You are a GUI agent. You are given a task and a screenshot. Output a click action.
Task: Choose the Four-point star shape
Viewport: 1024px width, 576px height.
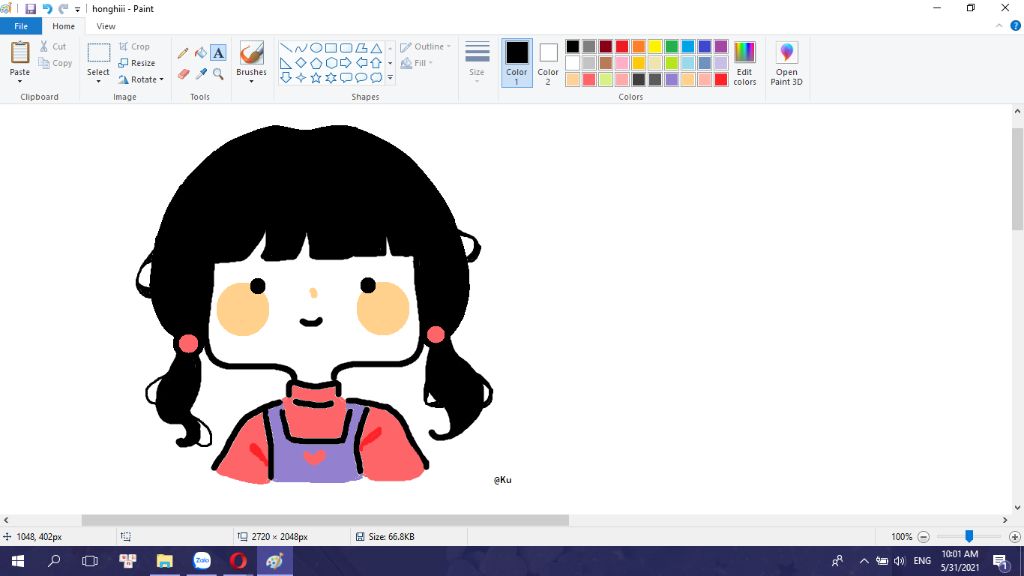300,78
